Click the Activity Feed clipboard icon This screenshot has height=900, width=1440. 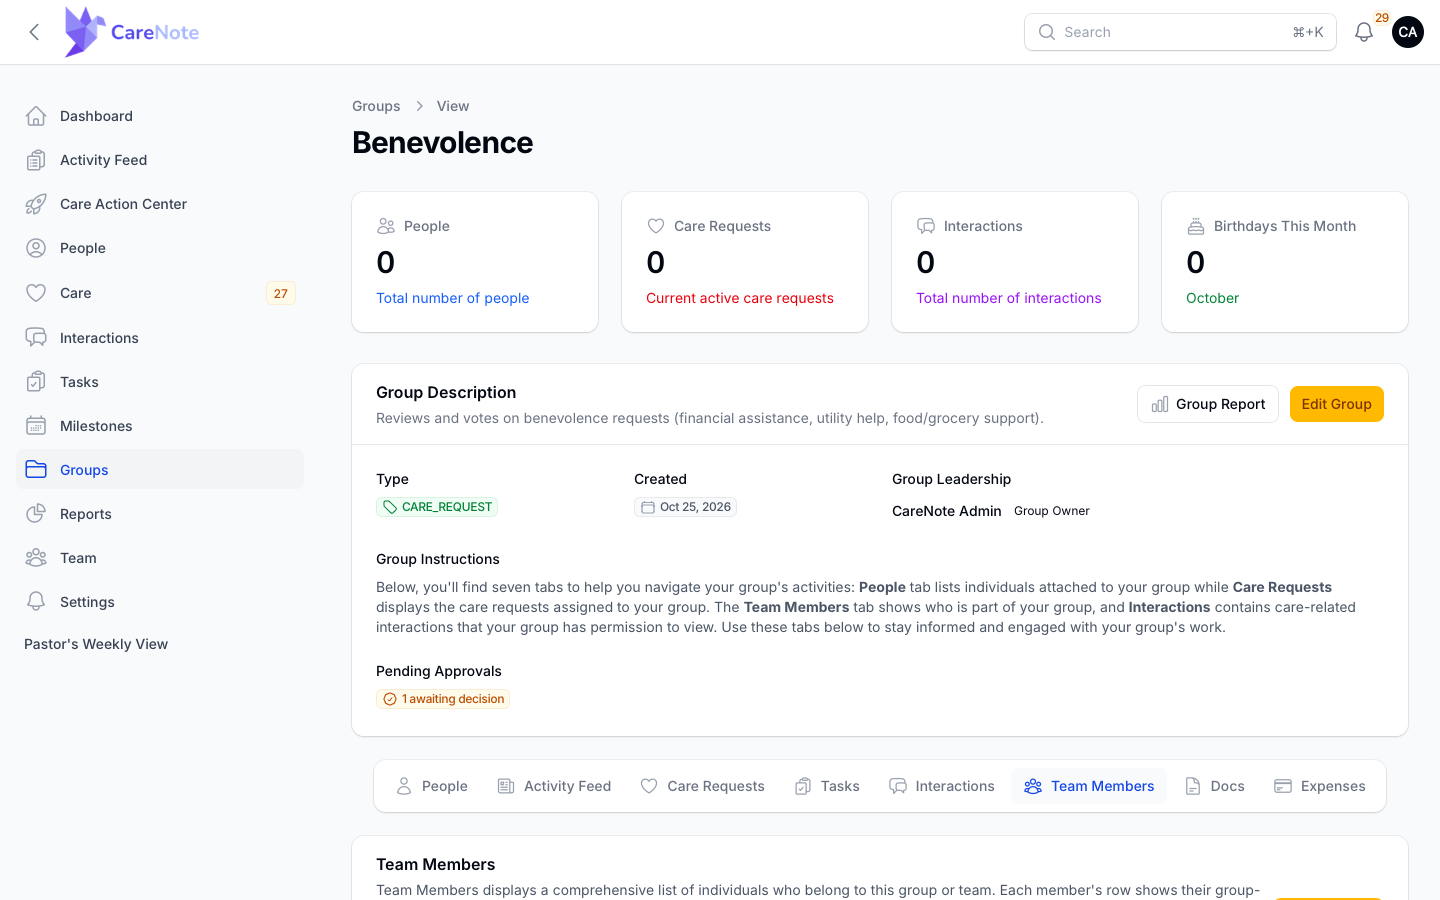click(x=36, y=160)
